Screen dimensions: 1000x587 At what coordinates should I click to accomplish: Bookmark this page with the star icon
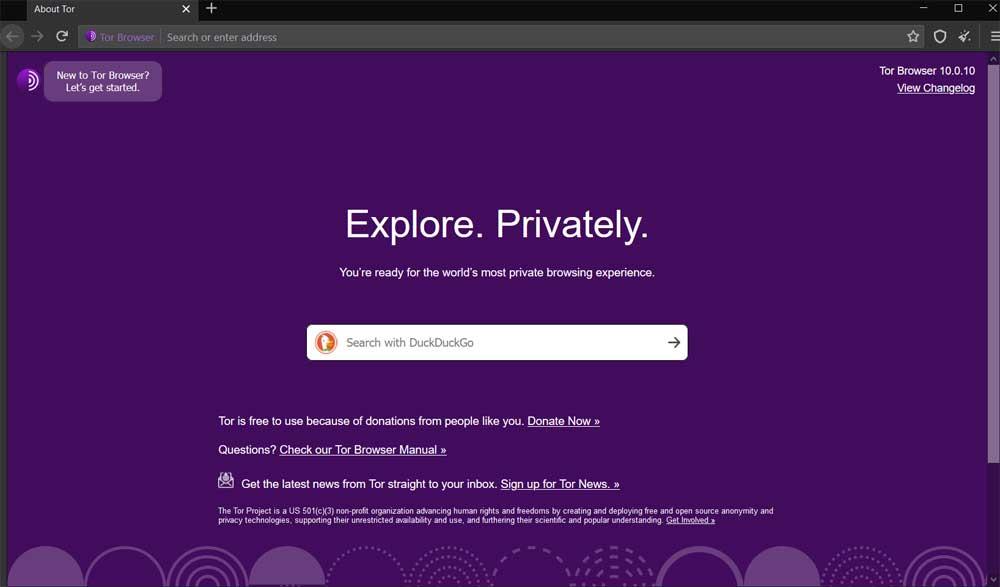[x=913, y=37]
